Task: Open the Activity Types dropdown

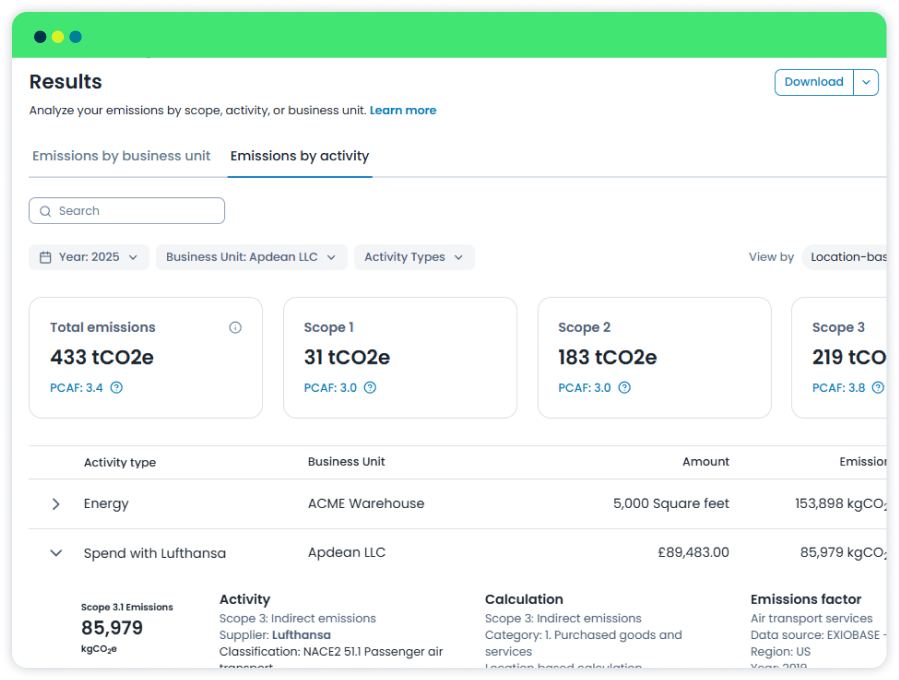Action: (x=414, y=257)
